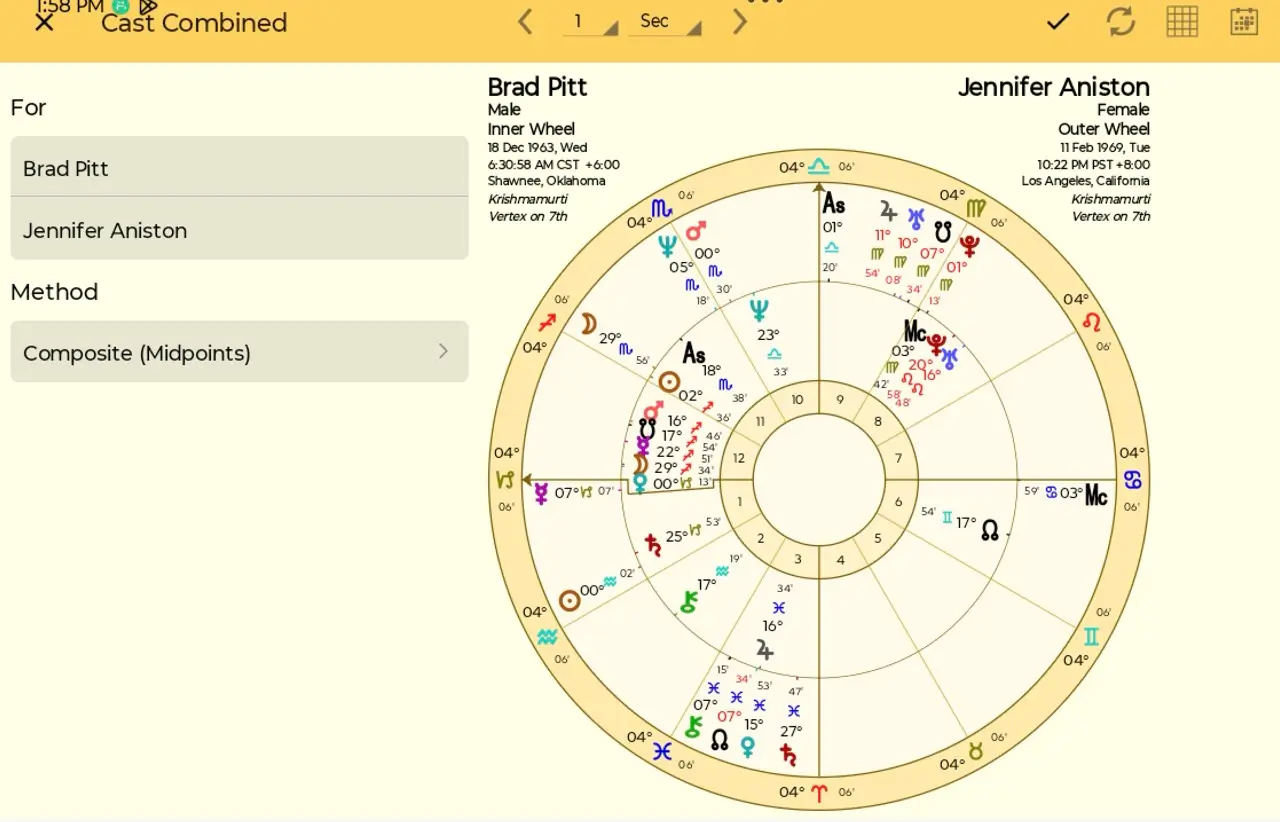Expand the Composite (Midpoints) method selector
Image resolution: width=1280 pixels, height=822 pixels.
[x=239, y=352]
